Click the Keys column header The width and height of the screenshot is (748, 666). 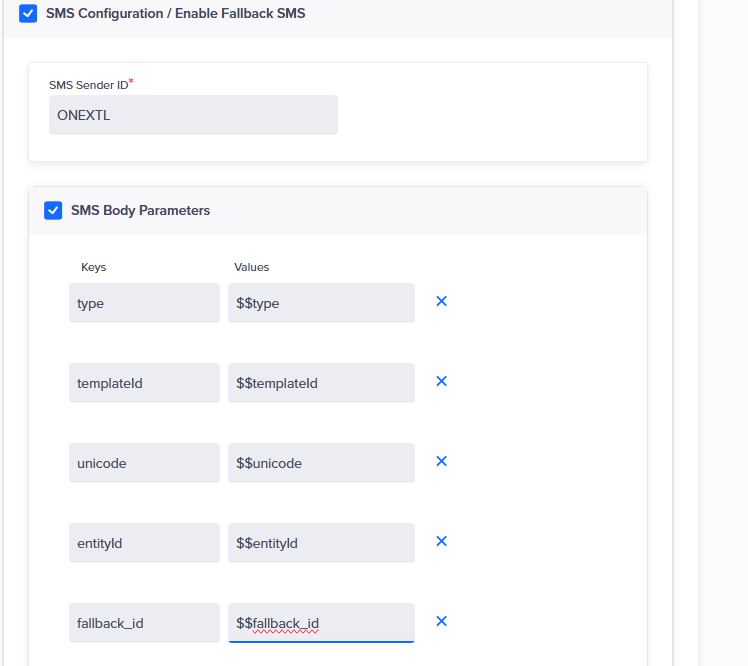click(94, 267)
